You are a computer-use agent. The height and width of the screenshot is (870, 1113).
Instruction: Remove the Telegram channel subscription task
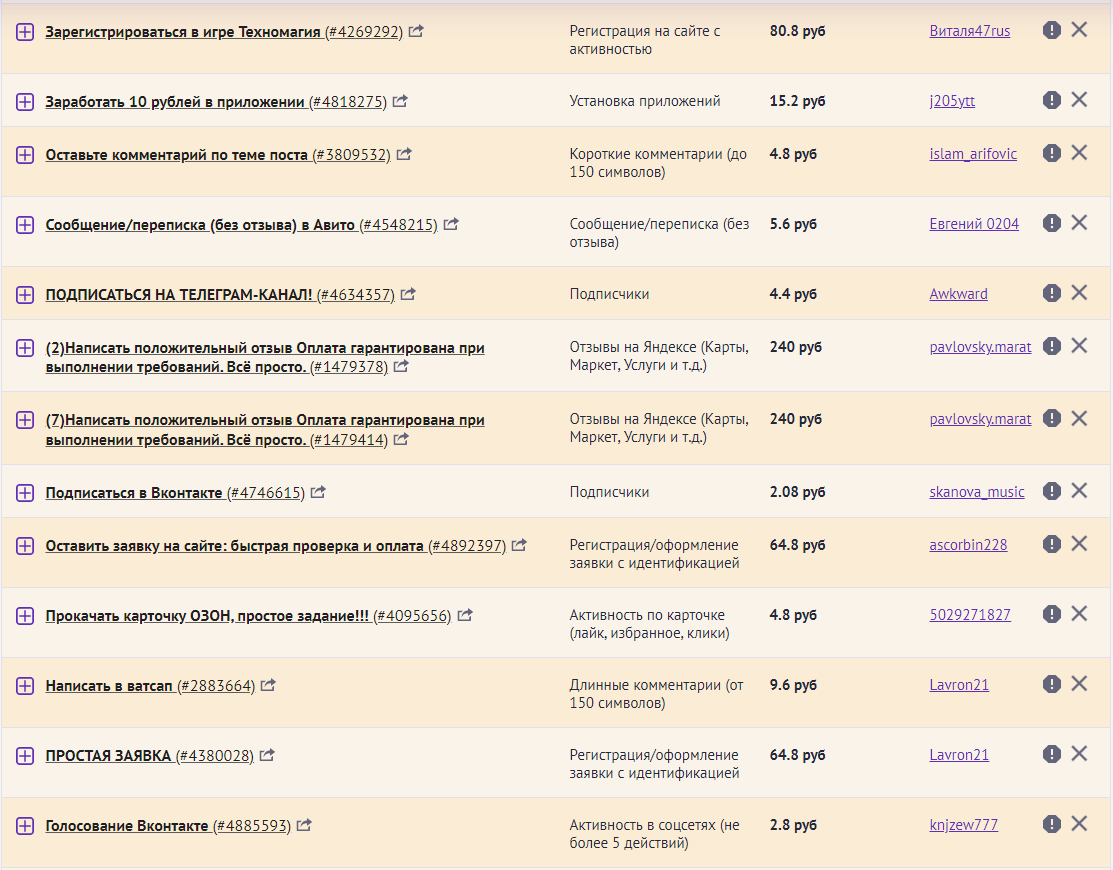coord(1079,292)
